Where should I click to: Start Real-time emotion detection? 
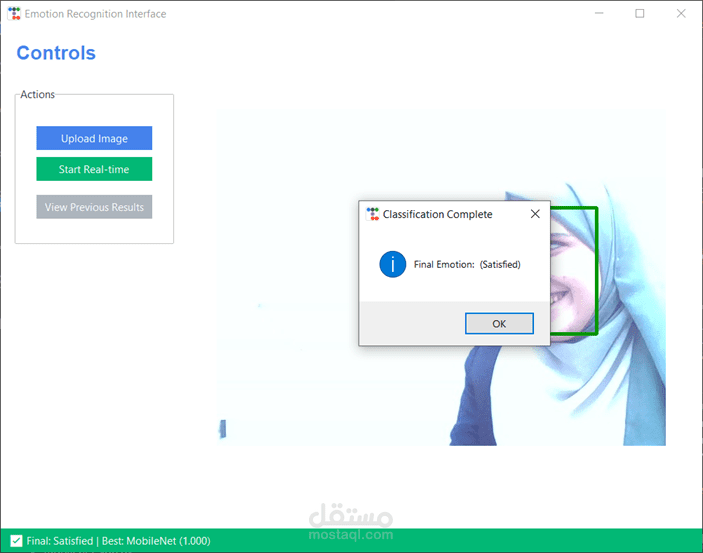[x=94, y=169]
